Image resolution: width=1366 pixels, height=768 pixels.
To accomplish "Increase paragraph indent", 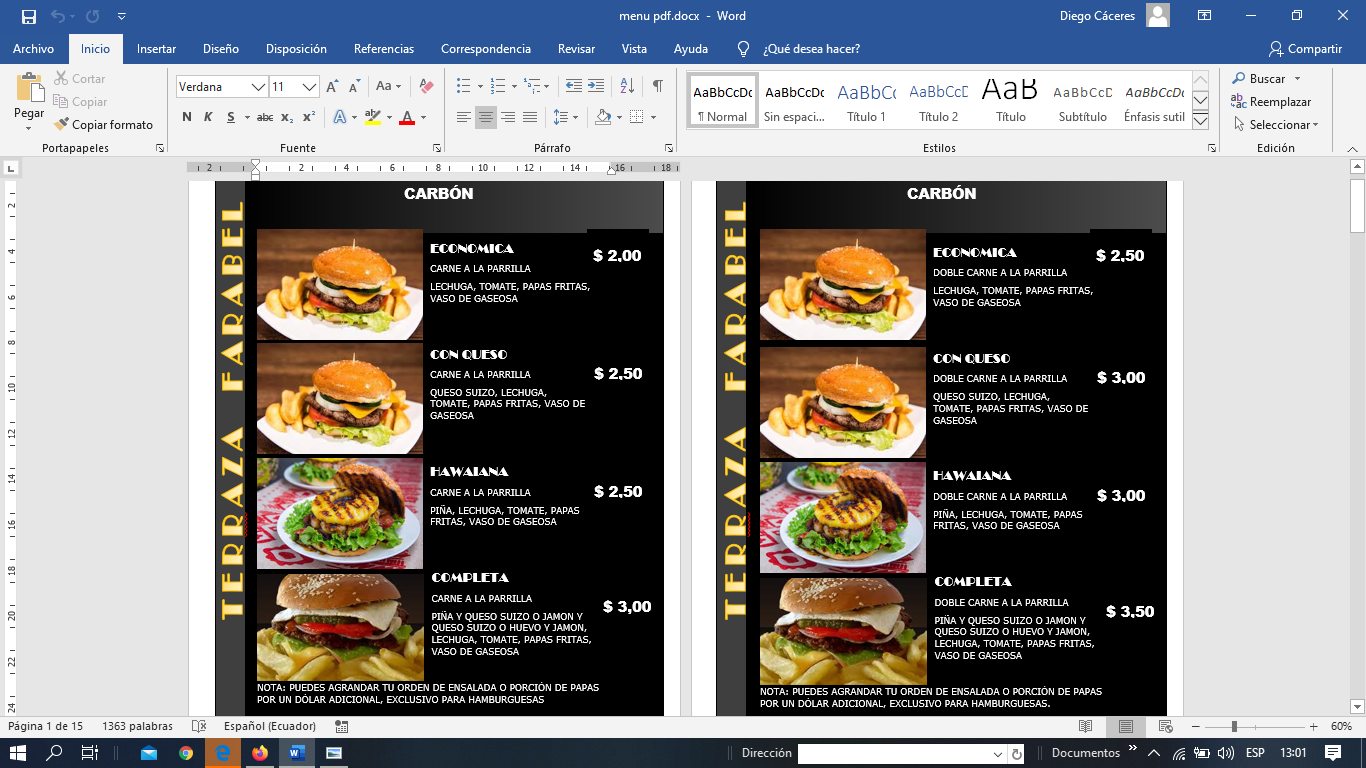I will click(x=595, y=86).
